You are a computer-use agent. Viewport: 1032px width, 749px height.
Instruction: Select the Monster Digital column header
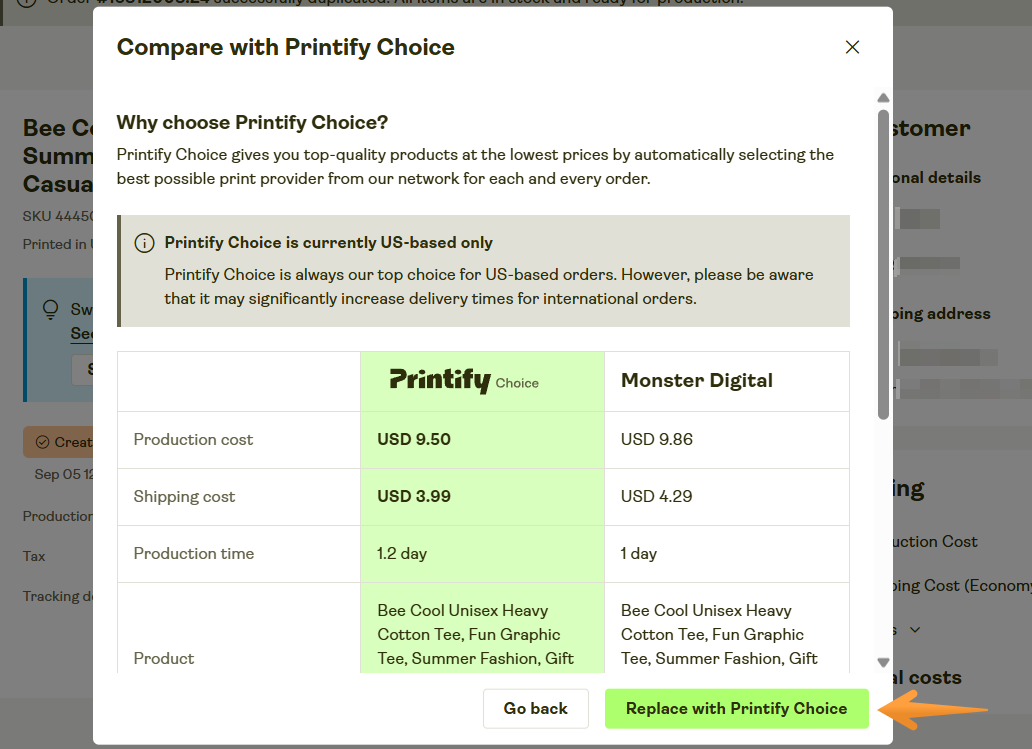(x=697, y=381)
